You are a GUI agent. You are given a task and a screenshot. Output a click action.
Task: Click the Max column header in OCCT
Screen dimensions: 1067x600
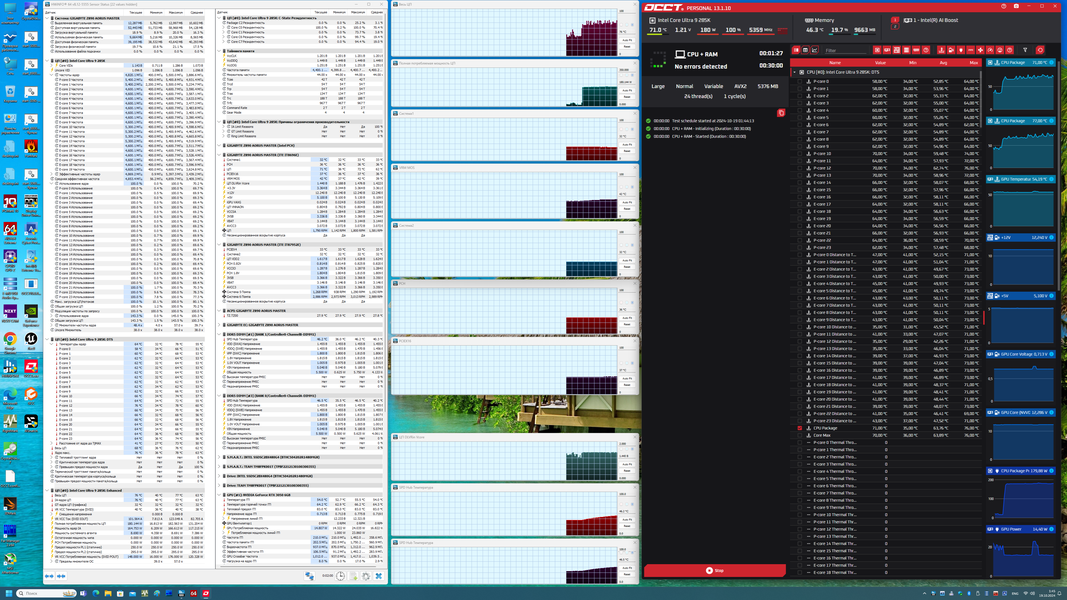point(973,63)
